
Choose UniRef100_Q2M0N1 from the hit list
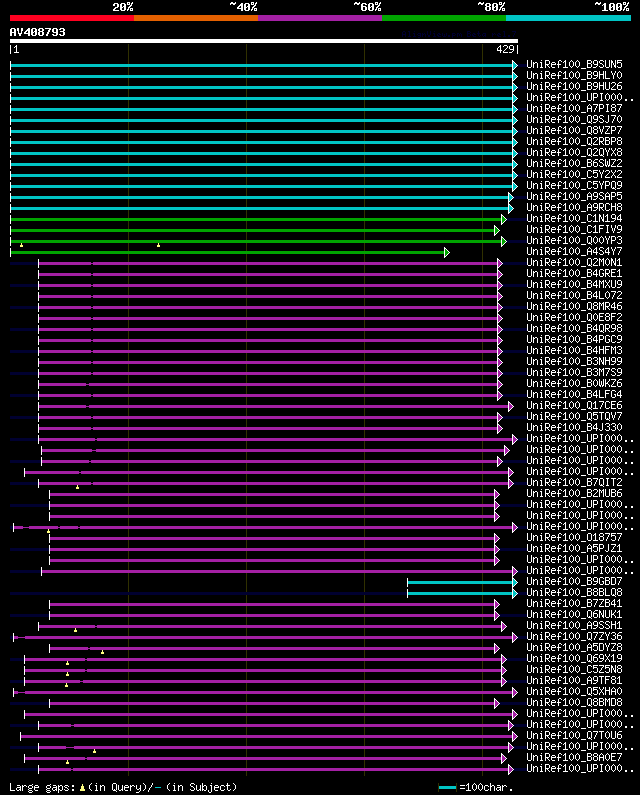point(574,262)
